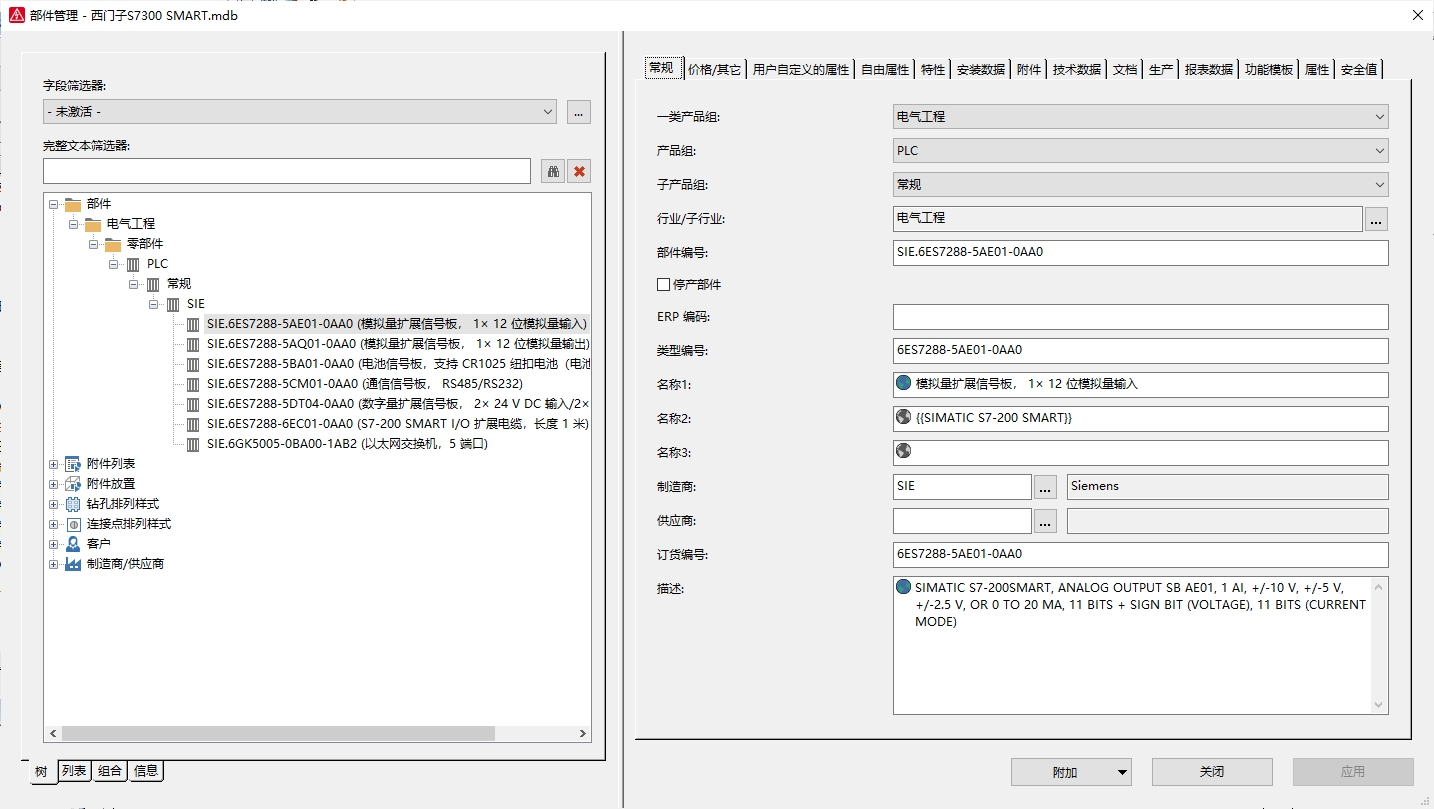Click the globe icon in 名称1 field

pyautogui.click(x=904, y=383)
